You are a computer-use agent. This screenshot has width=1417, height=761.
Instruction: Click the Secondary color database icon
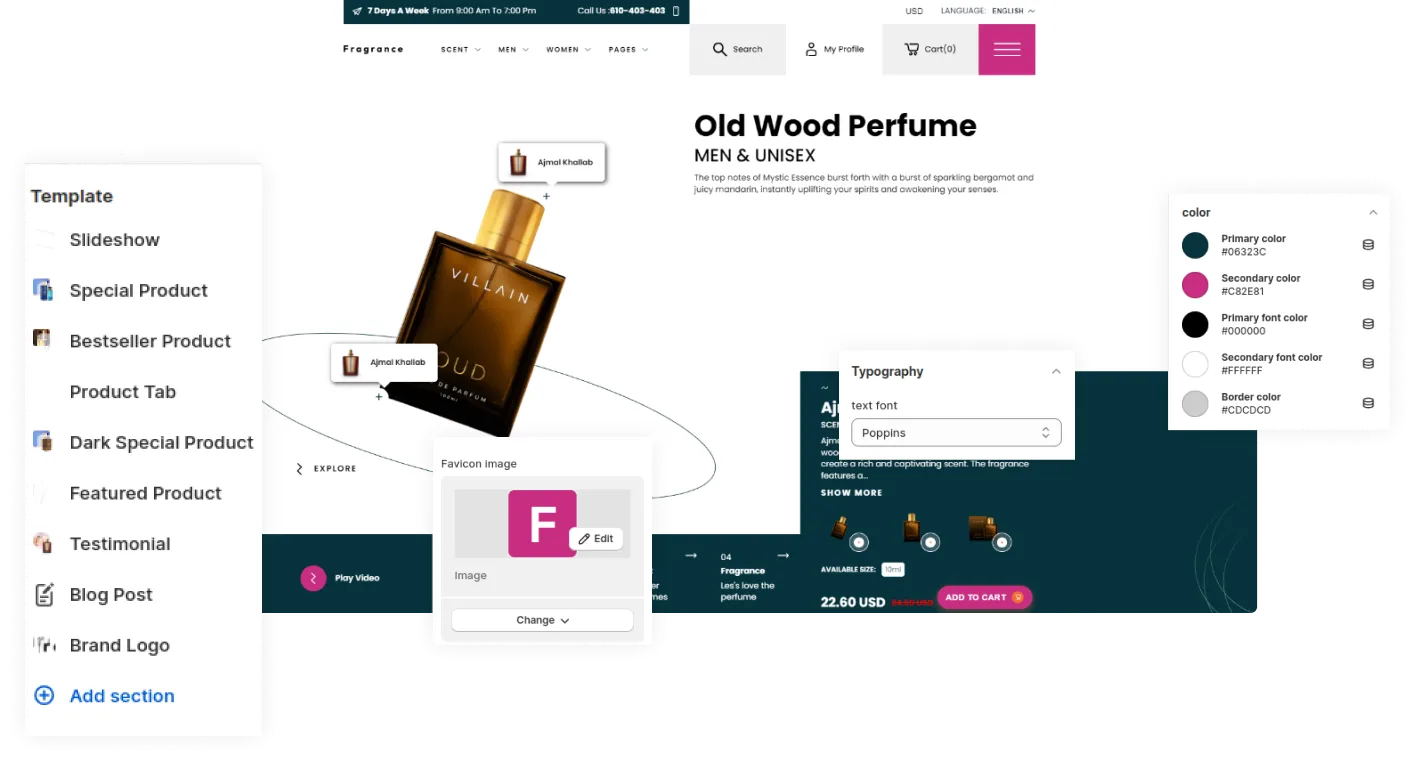1368,284
